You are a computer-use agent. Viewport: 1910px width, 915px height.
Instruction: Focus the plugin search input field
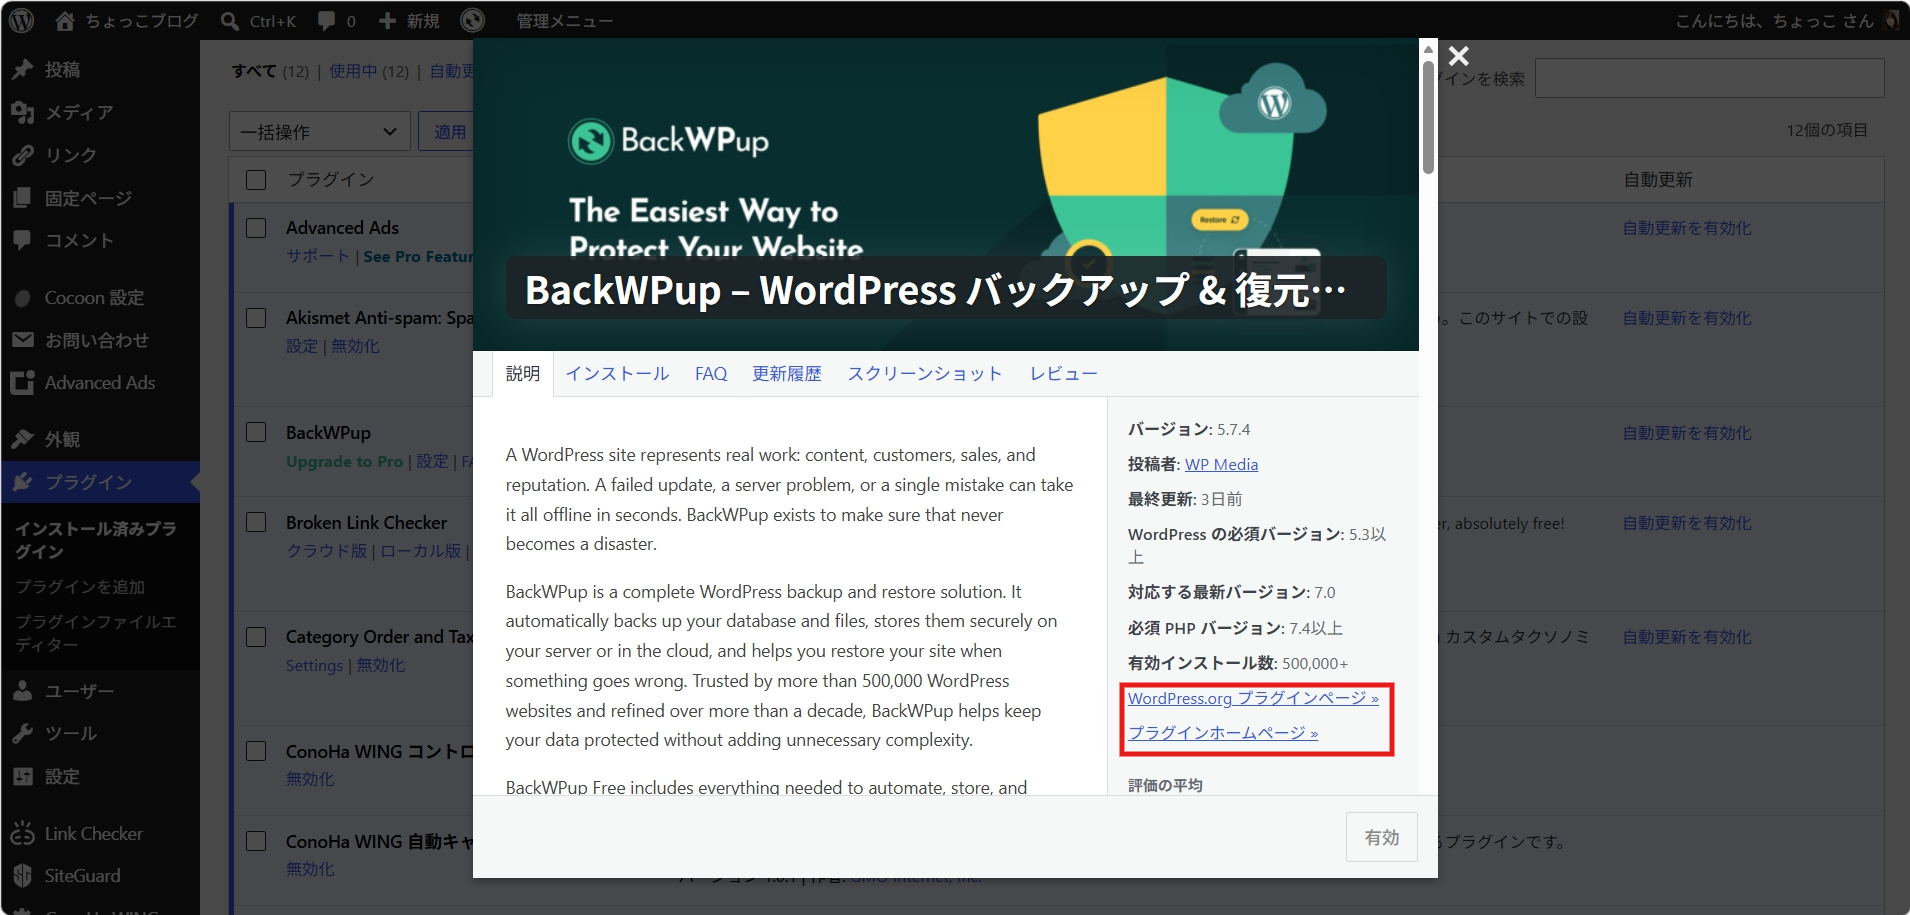tap(1709, 78)
